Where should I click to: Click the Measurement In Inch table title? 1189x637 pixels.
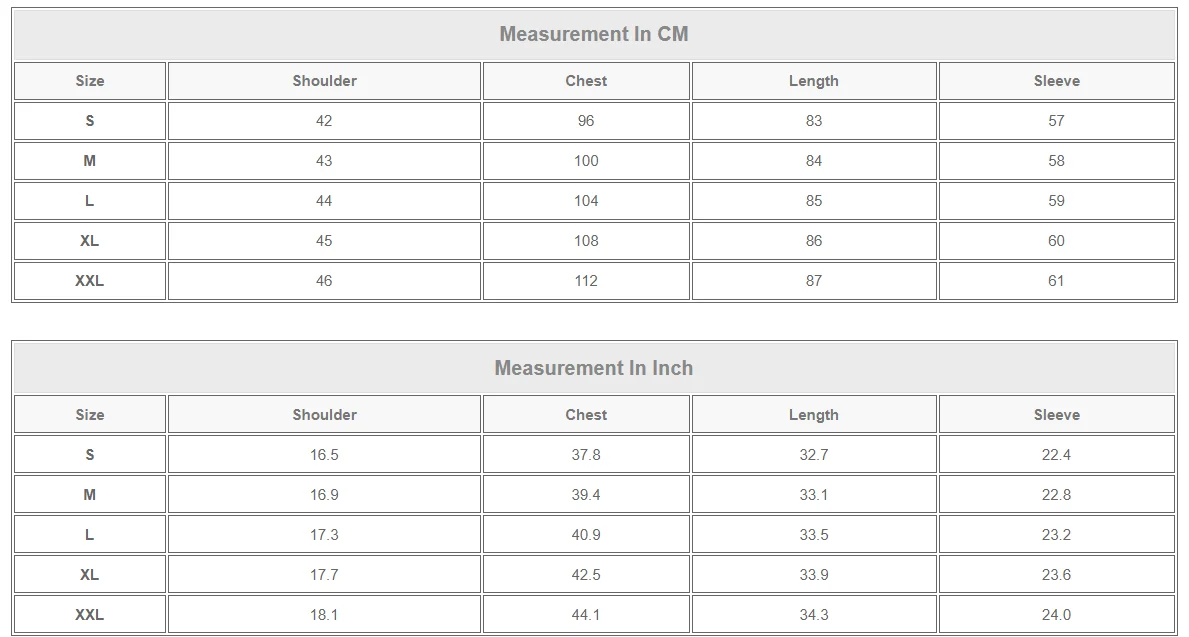tap(594, 368)
